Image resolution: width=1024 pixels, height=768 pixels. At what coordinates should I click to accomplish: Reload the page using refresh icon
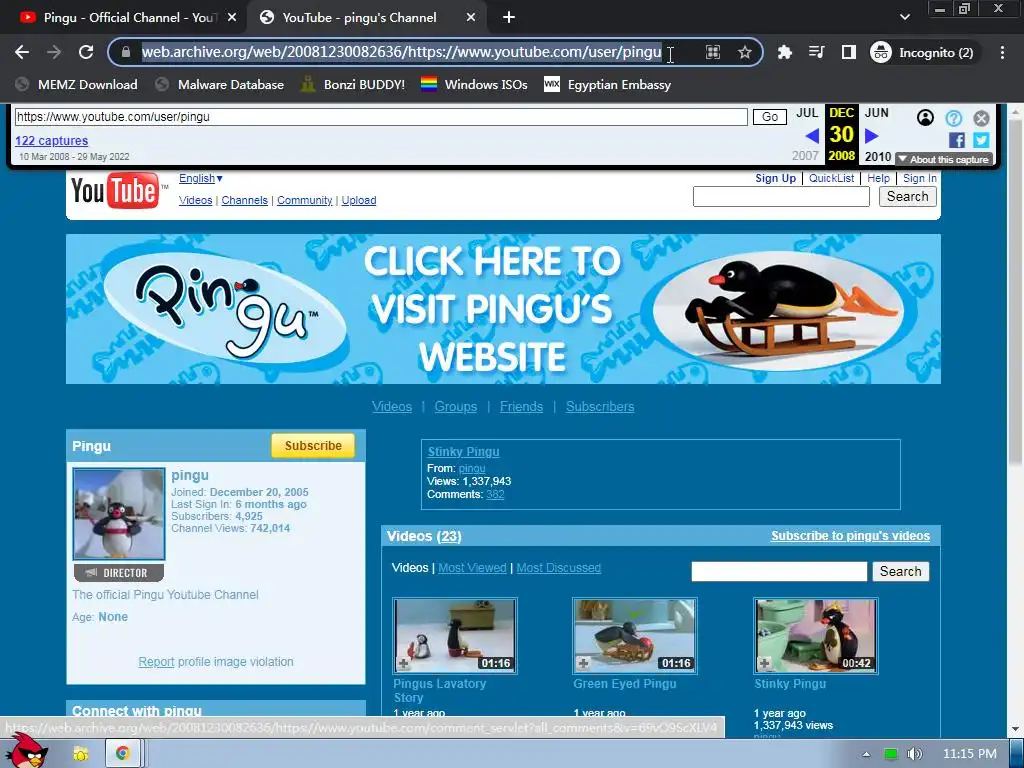pyautogui.click(x=86, y=52)
